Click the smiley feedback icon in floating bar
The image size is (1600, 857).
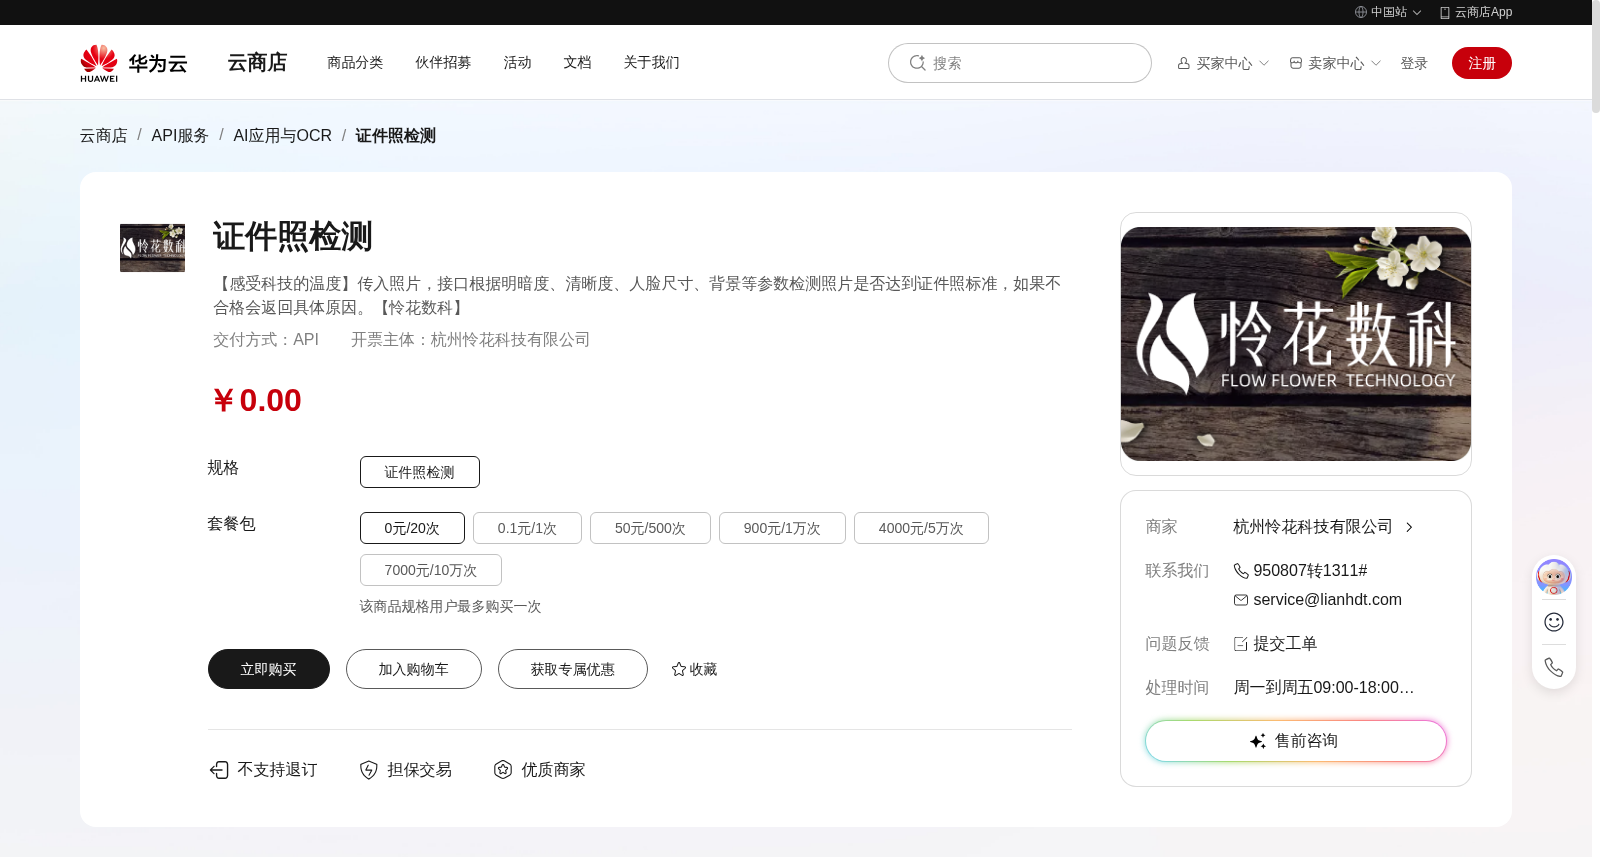pyautogui.click(x=1554, y=622)
